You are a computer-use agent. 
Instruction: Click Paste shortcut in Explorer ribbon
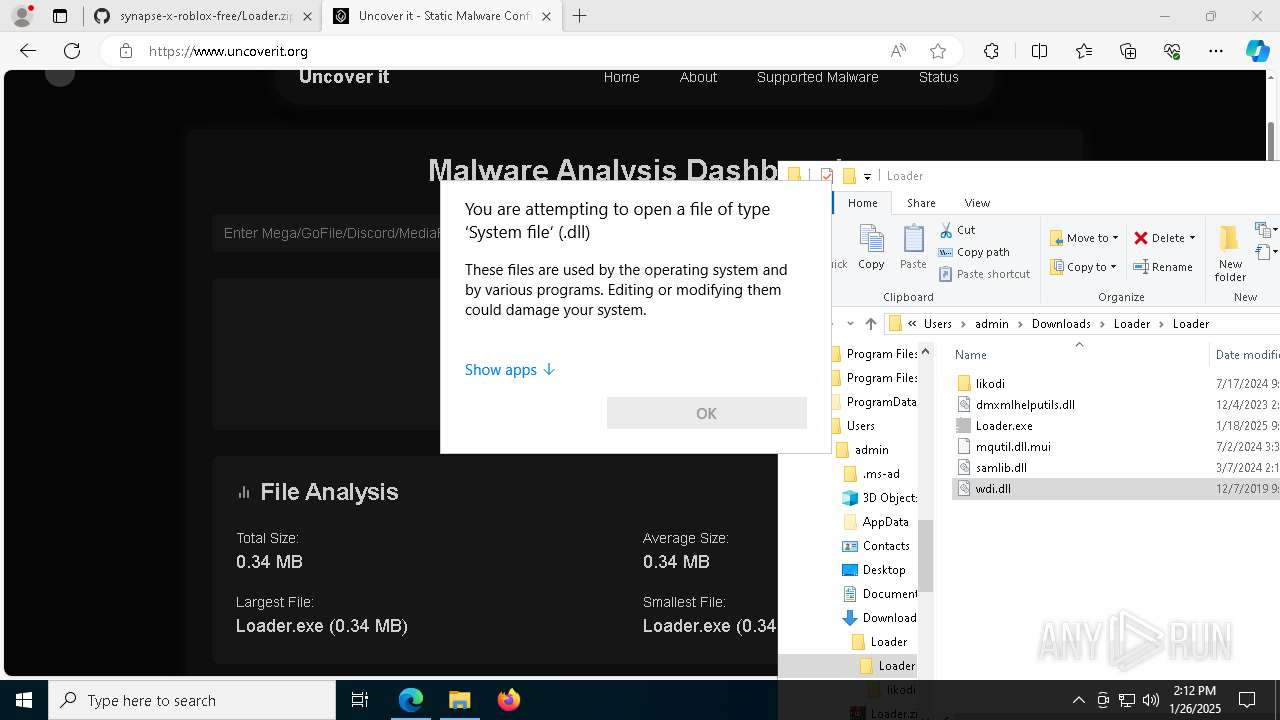tap(984, 274)
